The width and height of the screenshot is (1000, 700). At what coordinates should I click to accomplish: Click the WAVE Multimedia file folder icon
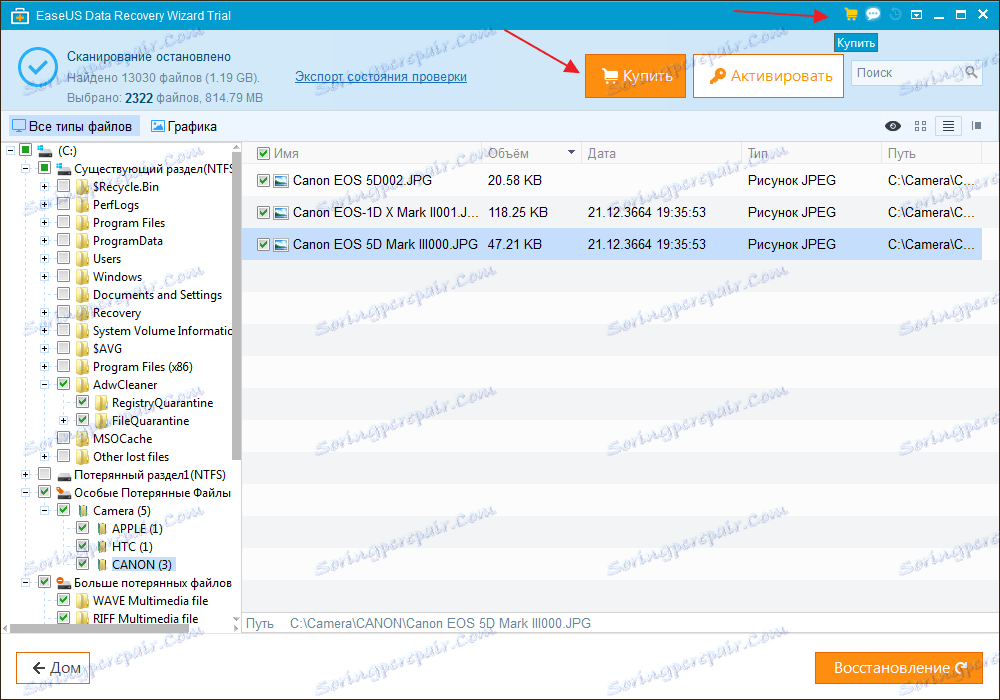82,601
